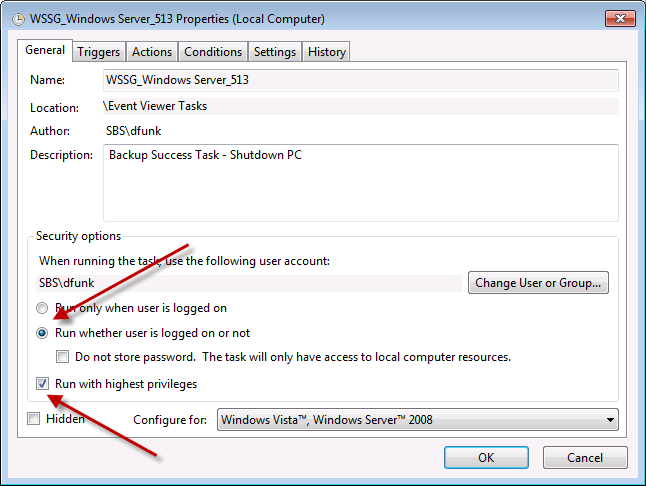Select the Settings tab
Viewport: 646px width, 486px height.
pos(275,52)
